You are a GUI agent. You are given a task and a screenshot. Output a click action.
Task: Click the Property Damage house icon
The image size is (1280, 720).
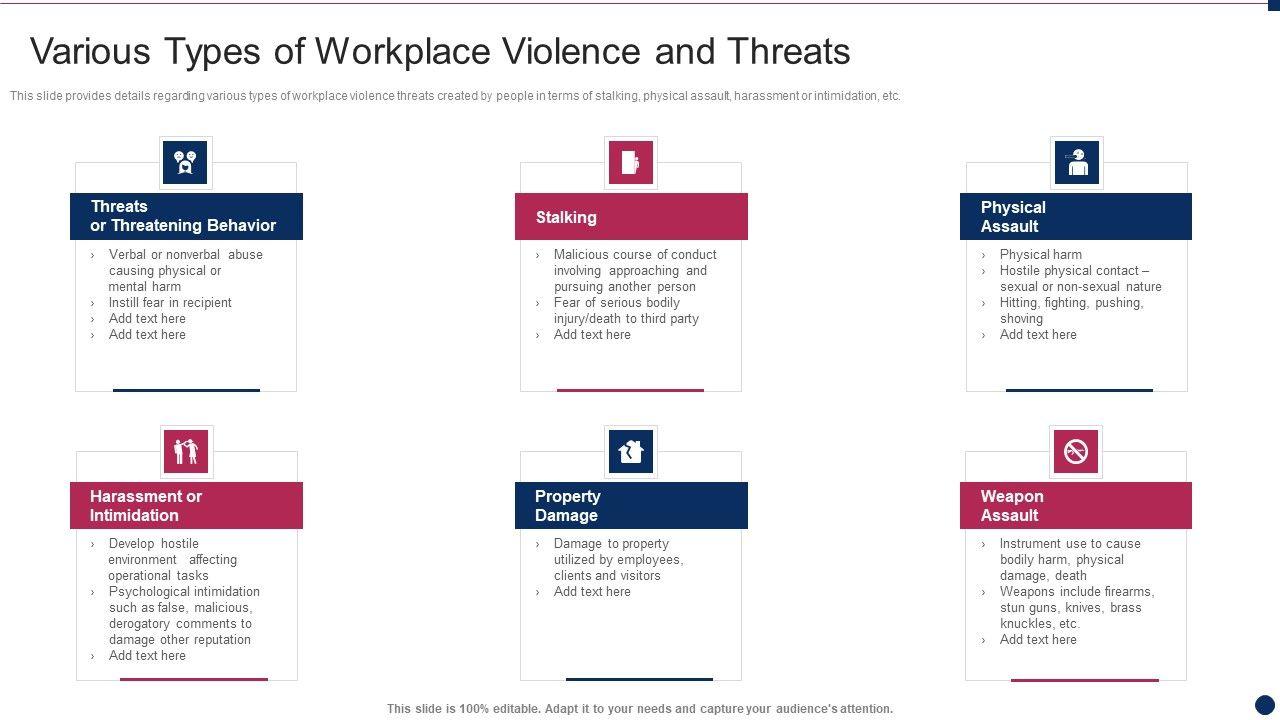(x=631, y=451)
